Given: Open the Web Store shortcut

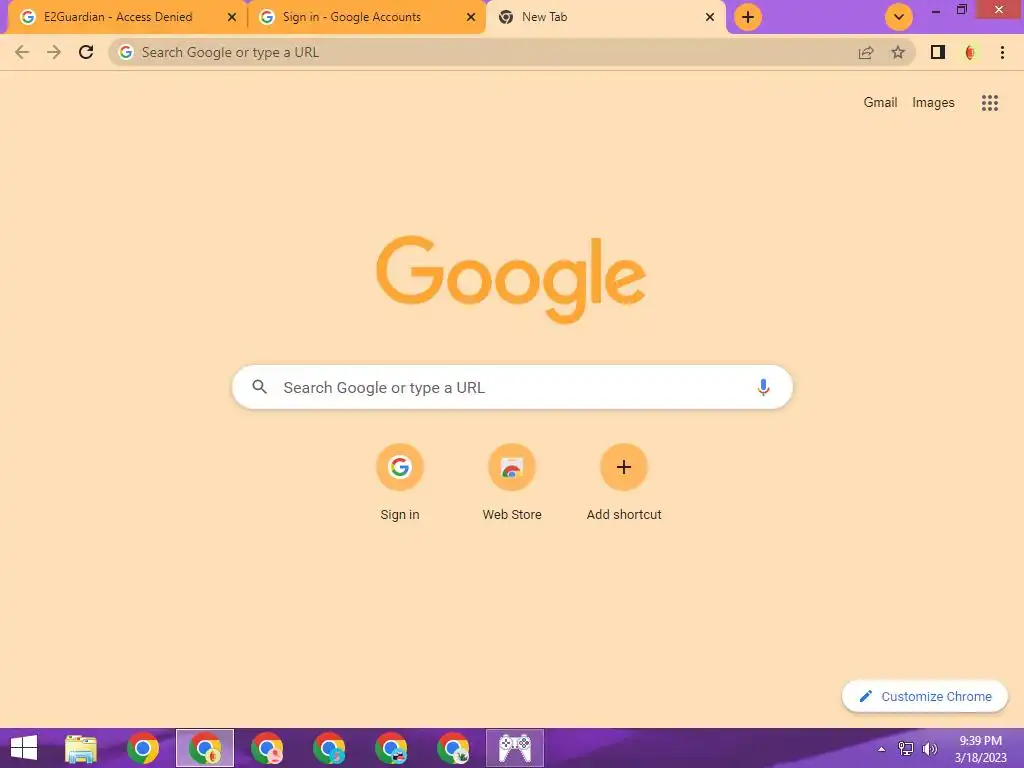Looking at the screenshot, I should (512, 483).
